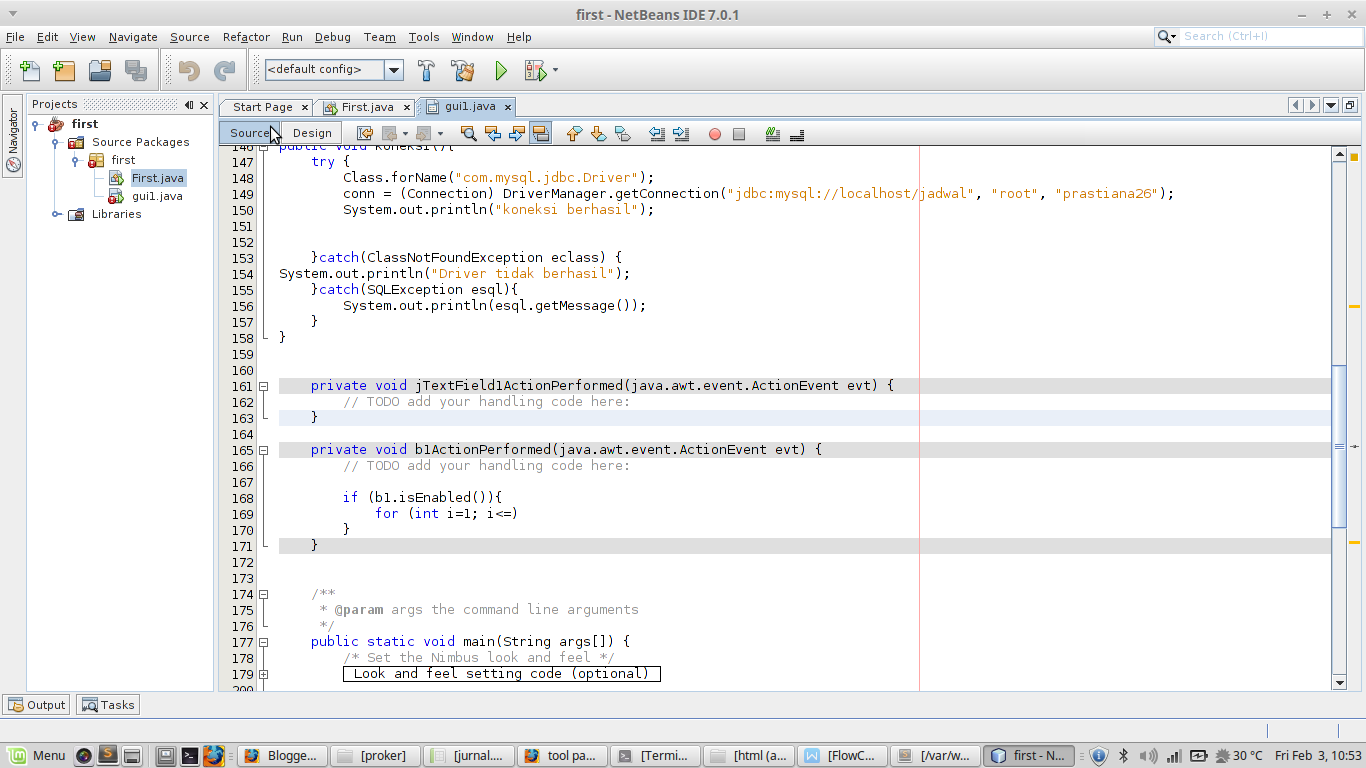
Task: Expand the Look and feel setting code fold
Action: click(x=264, y=674)
